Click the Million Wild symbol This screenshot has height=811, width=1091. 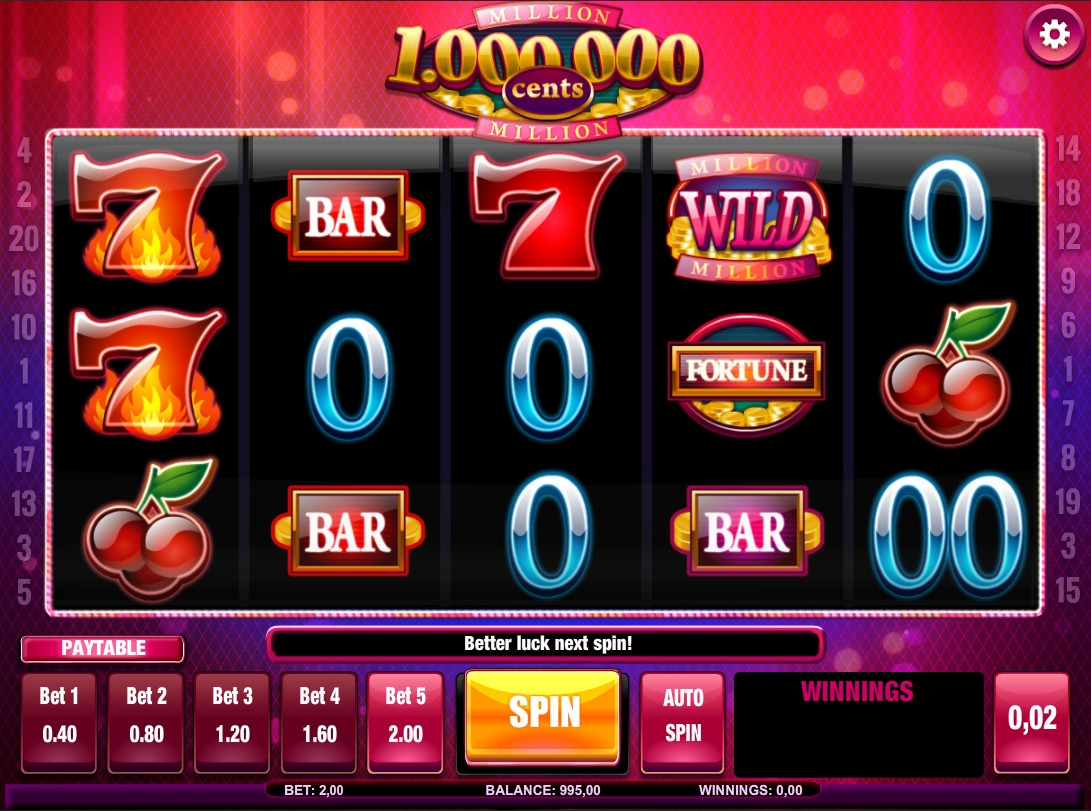click(748, 218)
